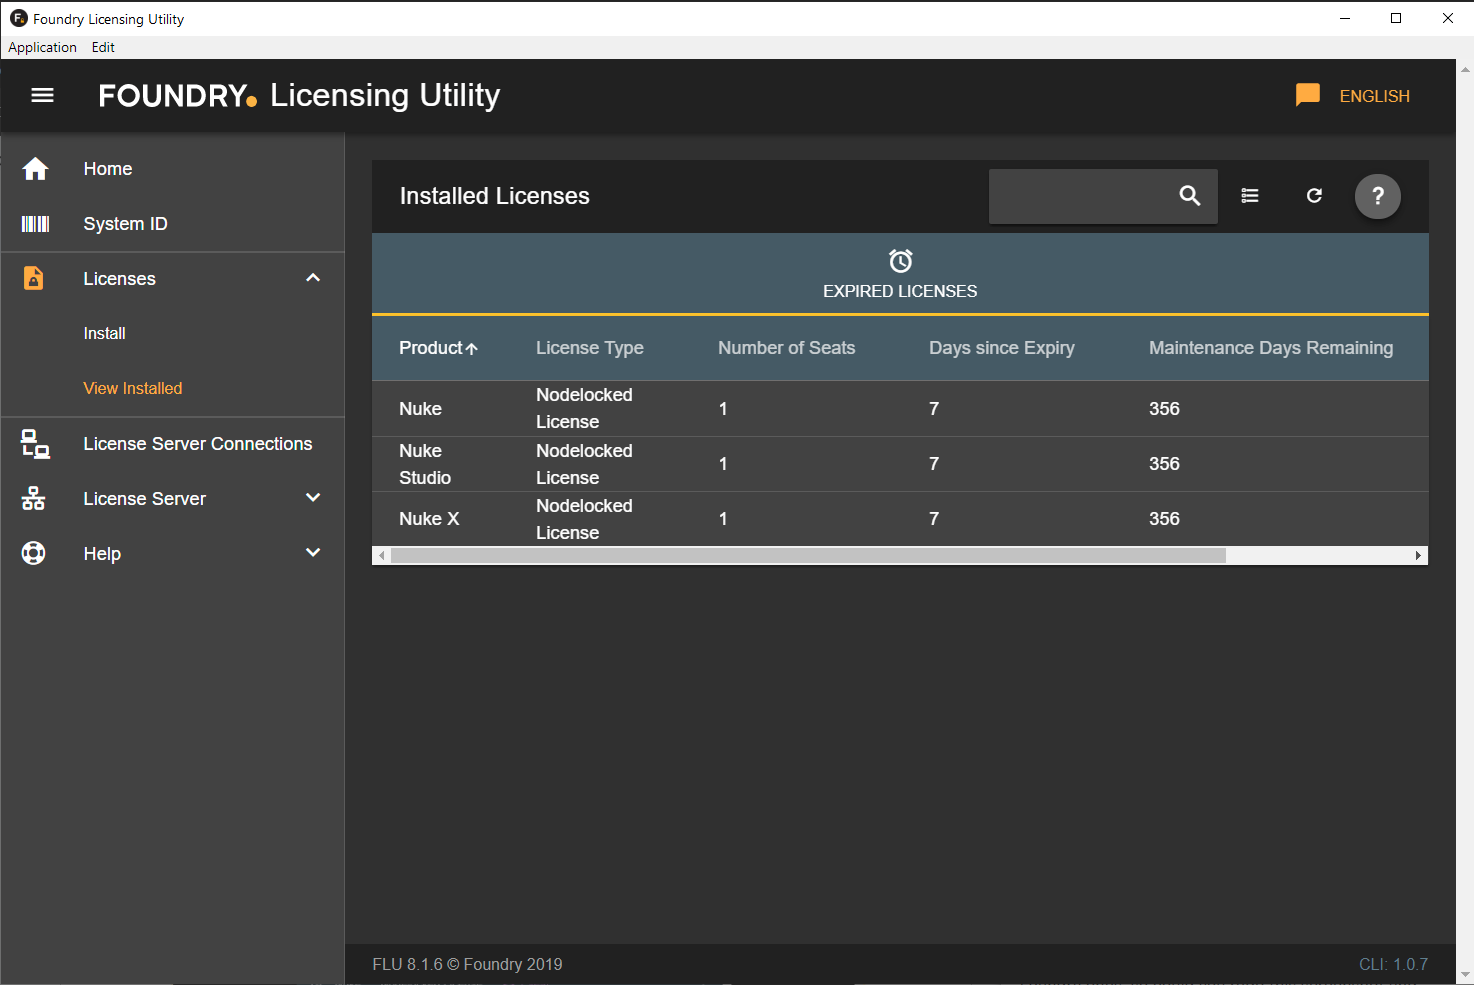Click the System ID barcode icon

pyautogui.click(x=35, y=224)
